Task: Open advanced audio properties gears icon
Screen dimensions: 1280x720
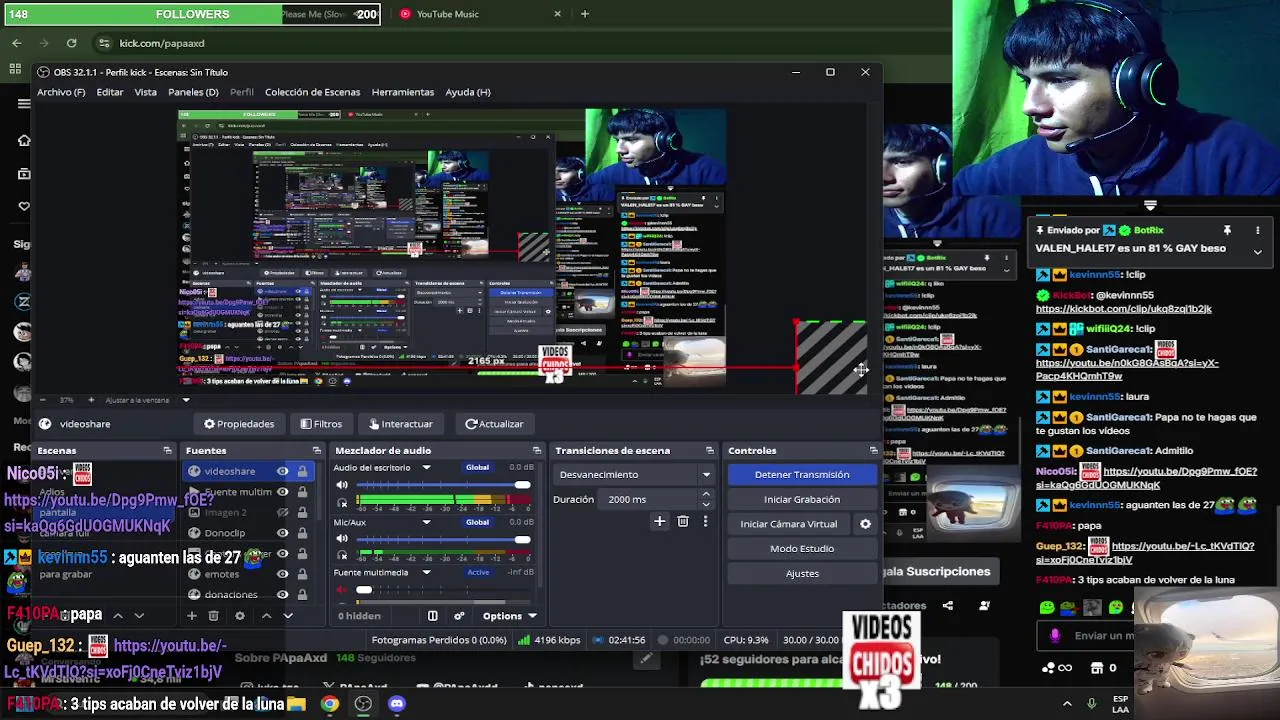Action: pos(459,616)
